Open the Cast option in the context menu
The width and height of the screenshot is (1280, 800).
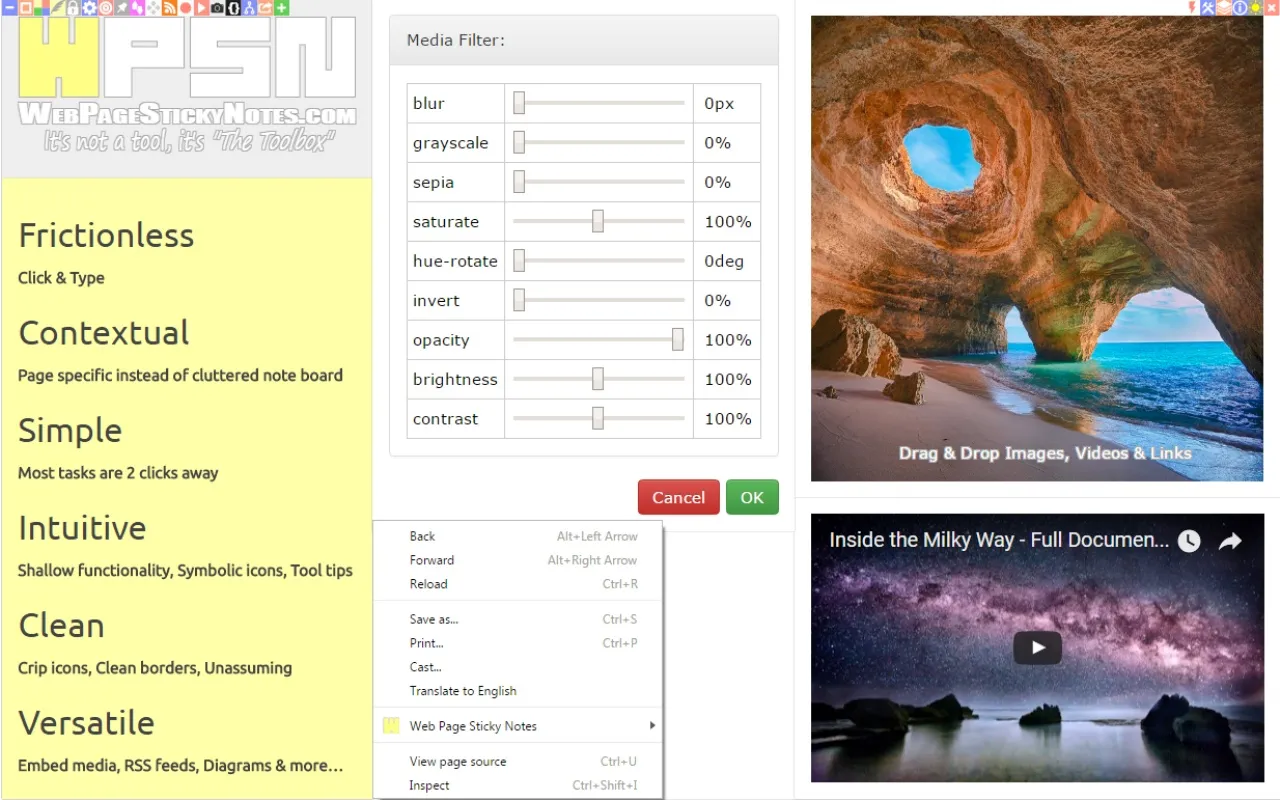click(x=426, y=667)
